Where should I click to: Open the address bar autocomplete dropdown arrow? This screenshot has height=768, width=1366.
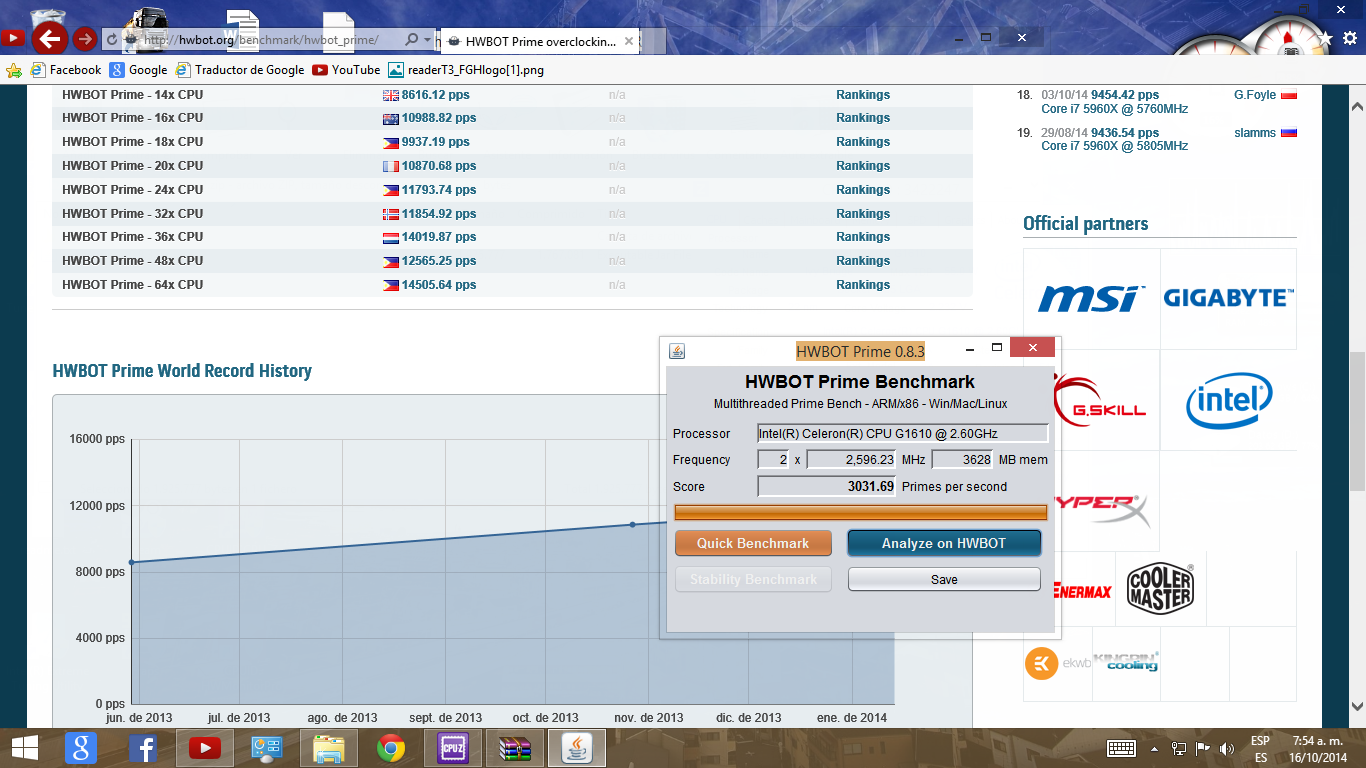(x=428, y=40)
